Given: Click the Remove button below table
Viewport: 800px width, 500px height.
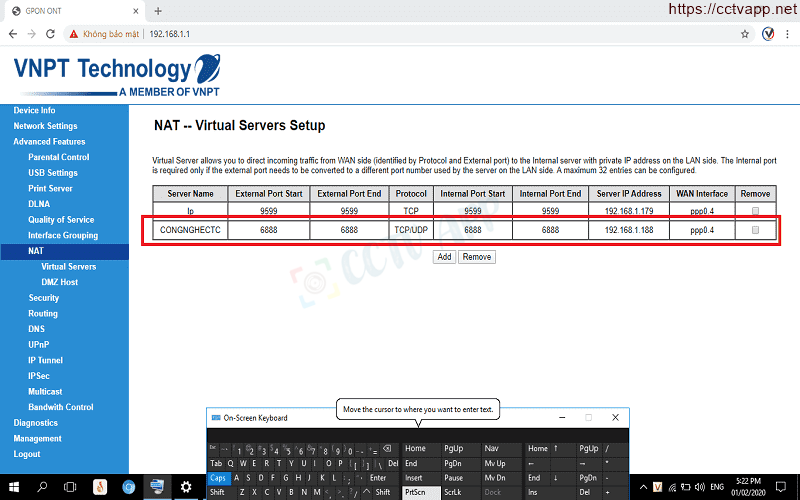Looking at the screenshot, I should coord(476,257).
